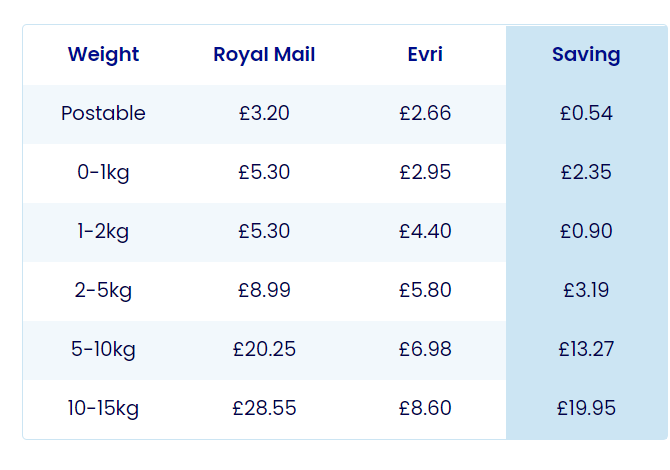The width and height of the screenshot is (670, 470).
Task: Select the 0-1kg weight cell
Action: [x=103, y=172]
